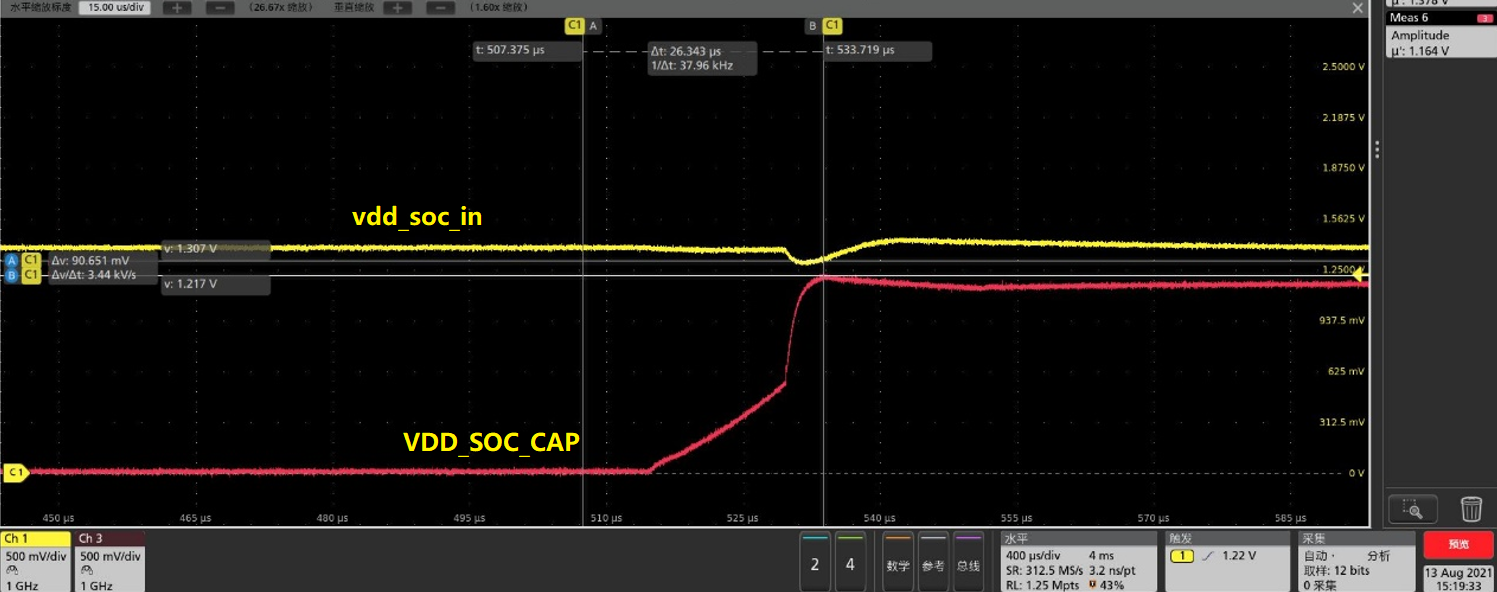The width and height of the screenshot is (1497, 592).
Task: Open the 水平 horizontal settings badge
Action: point(1079,561)
